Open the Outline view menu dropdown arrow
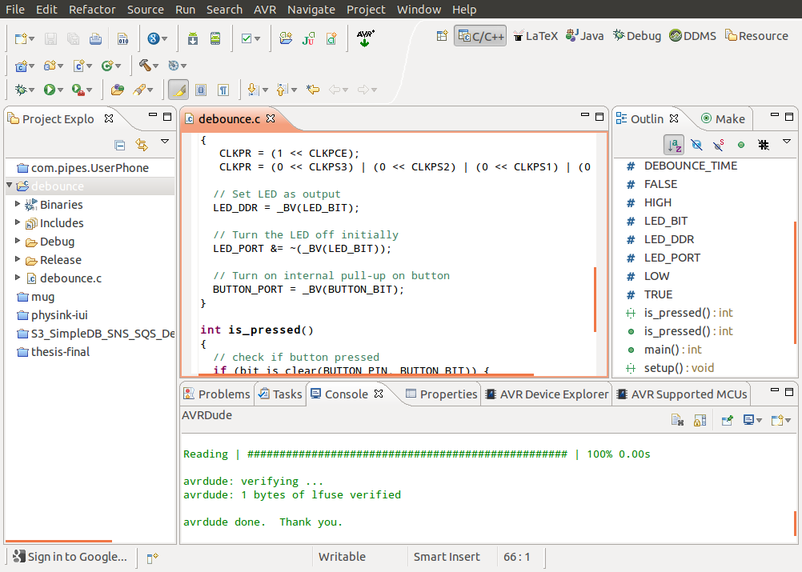This screenshot has width=802, height=572. (x=787, y=143)
